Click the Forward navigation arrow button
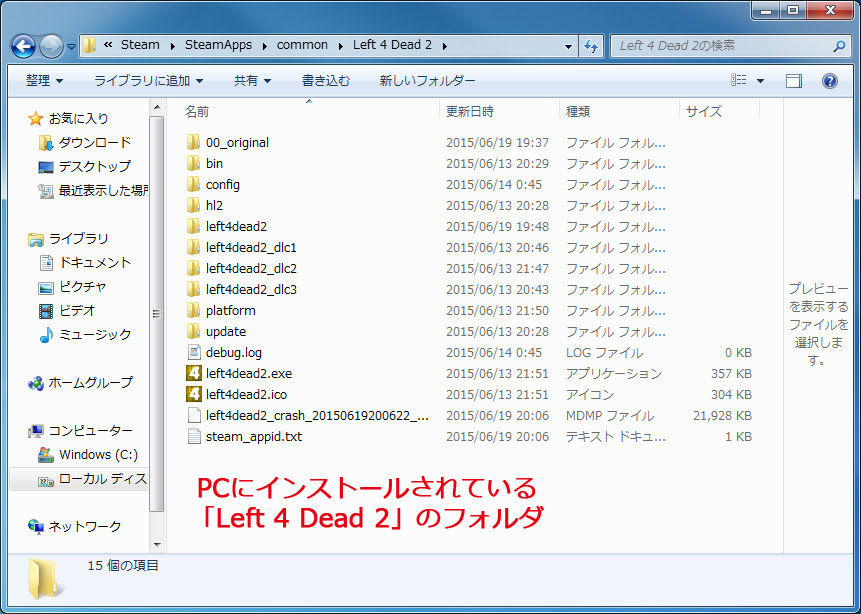This screenshot has height=614, width=861. [x=52, y=47]
